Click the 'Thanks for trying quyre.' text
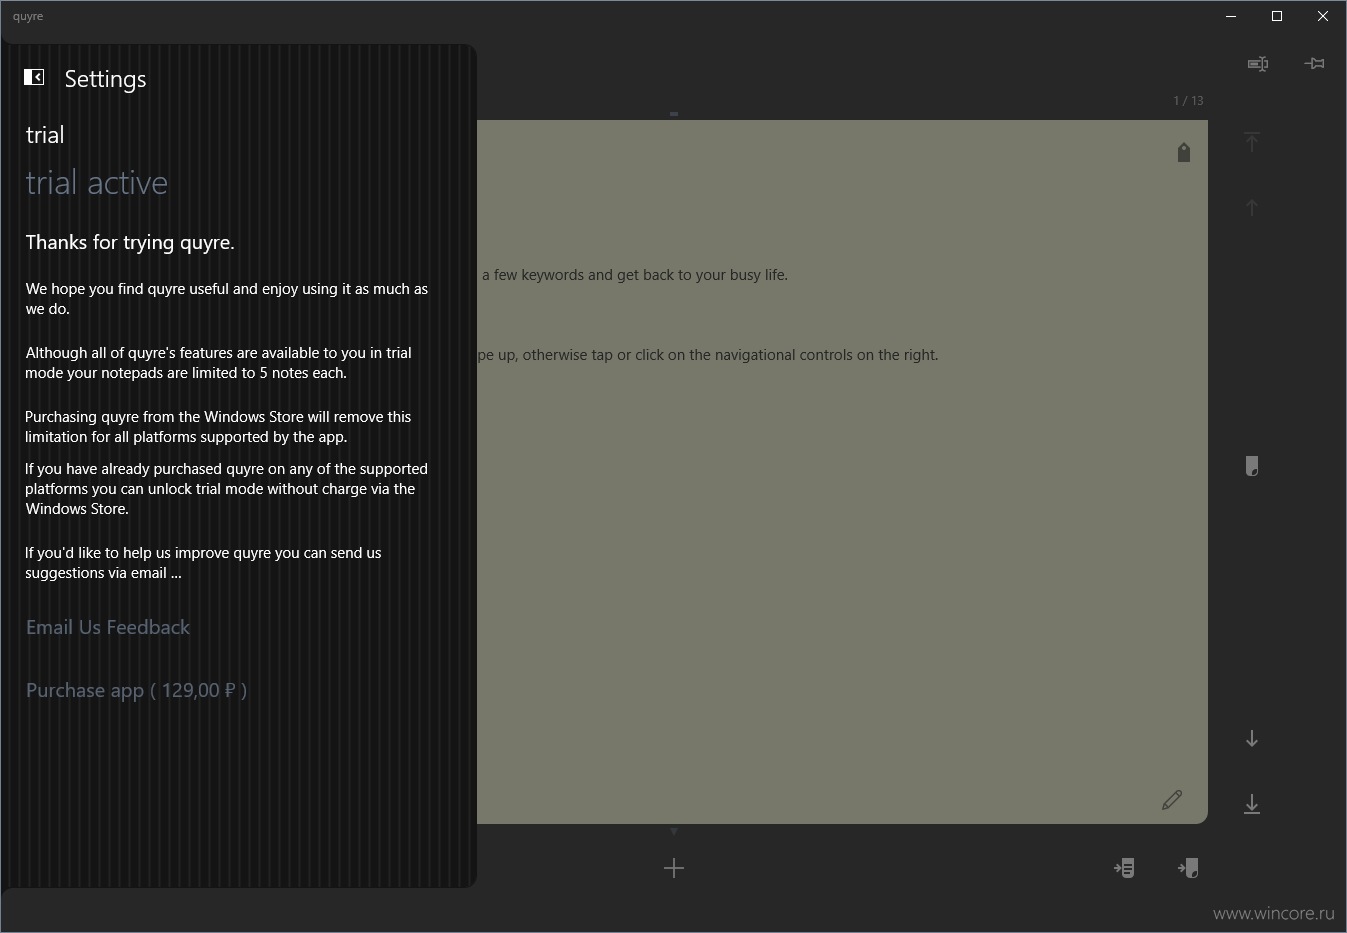Screen dimensions: 1347x933 (130, 242)
